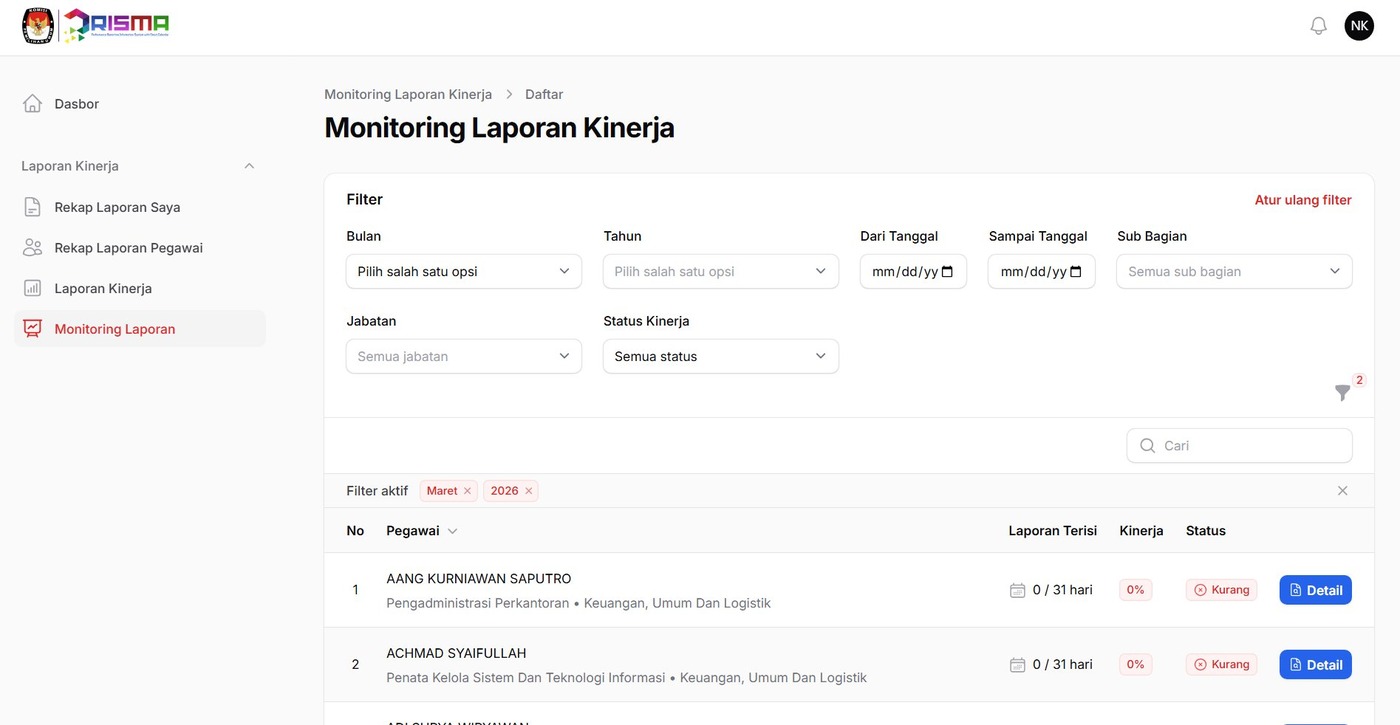Open the Bulan dropdown
This screenshot has width=1400, height=725.
(x=463, y=271)
